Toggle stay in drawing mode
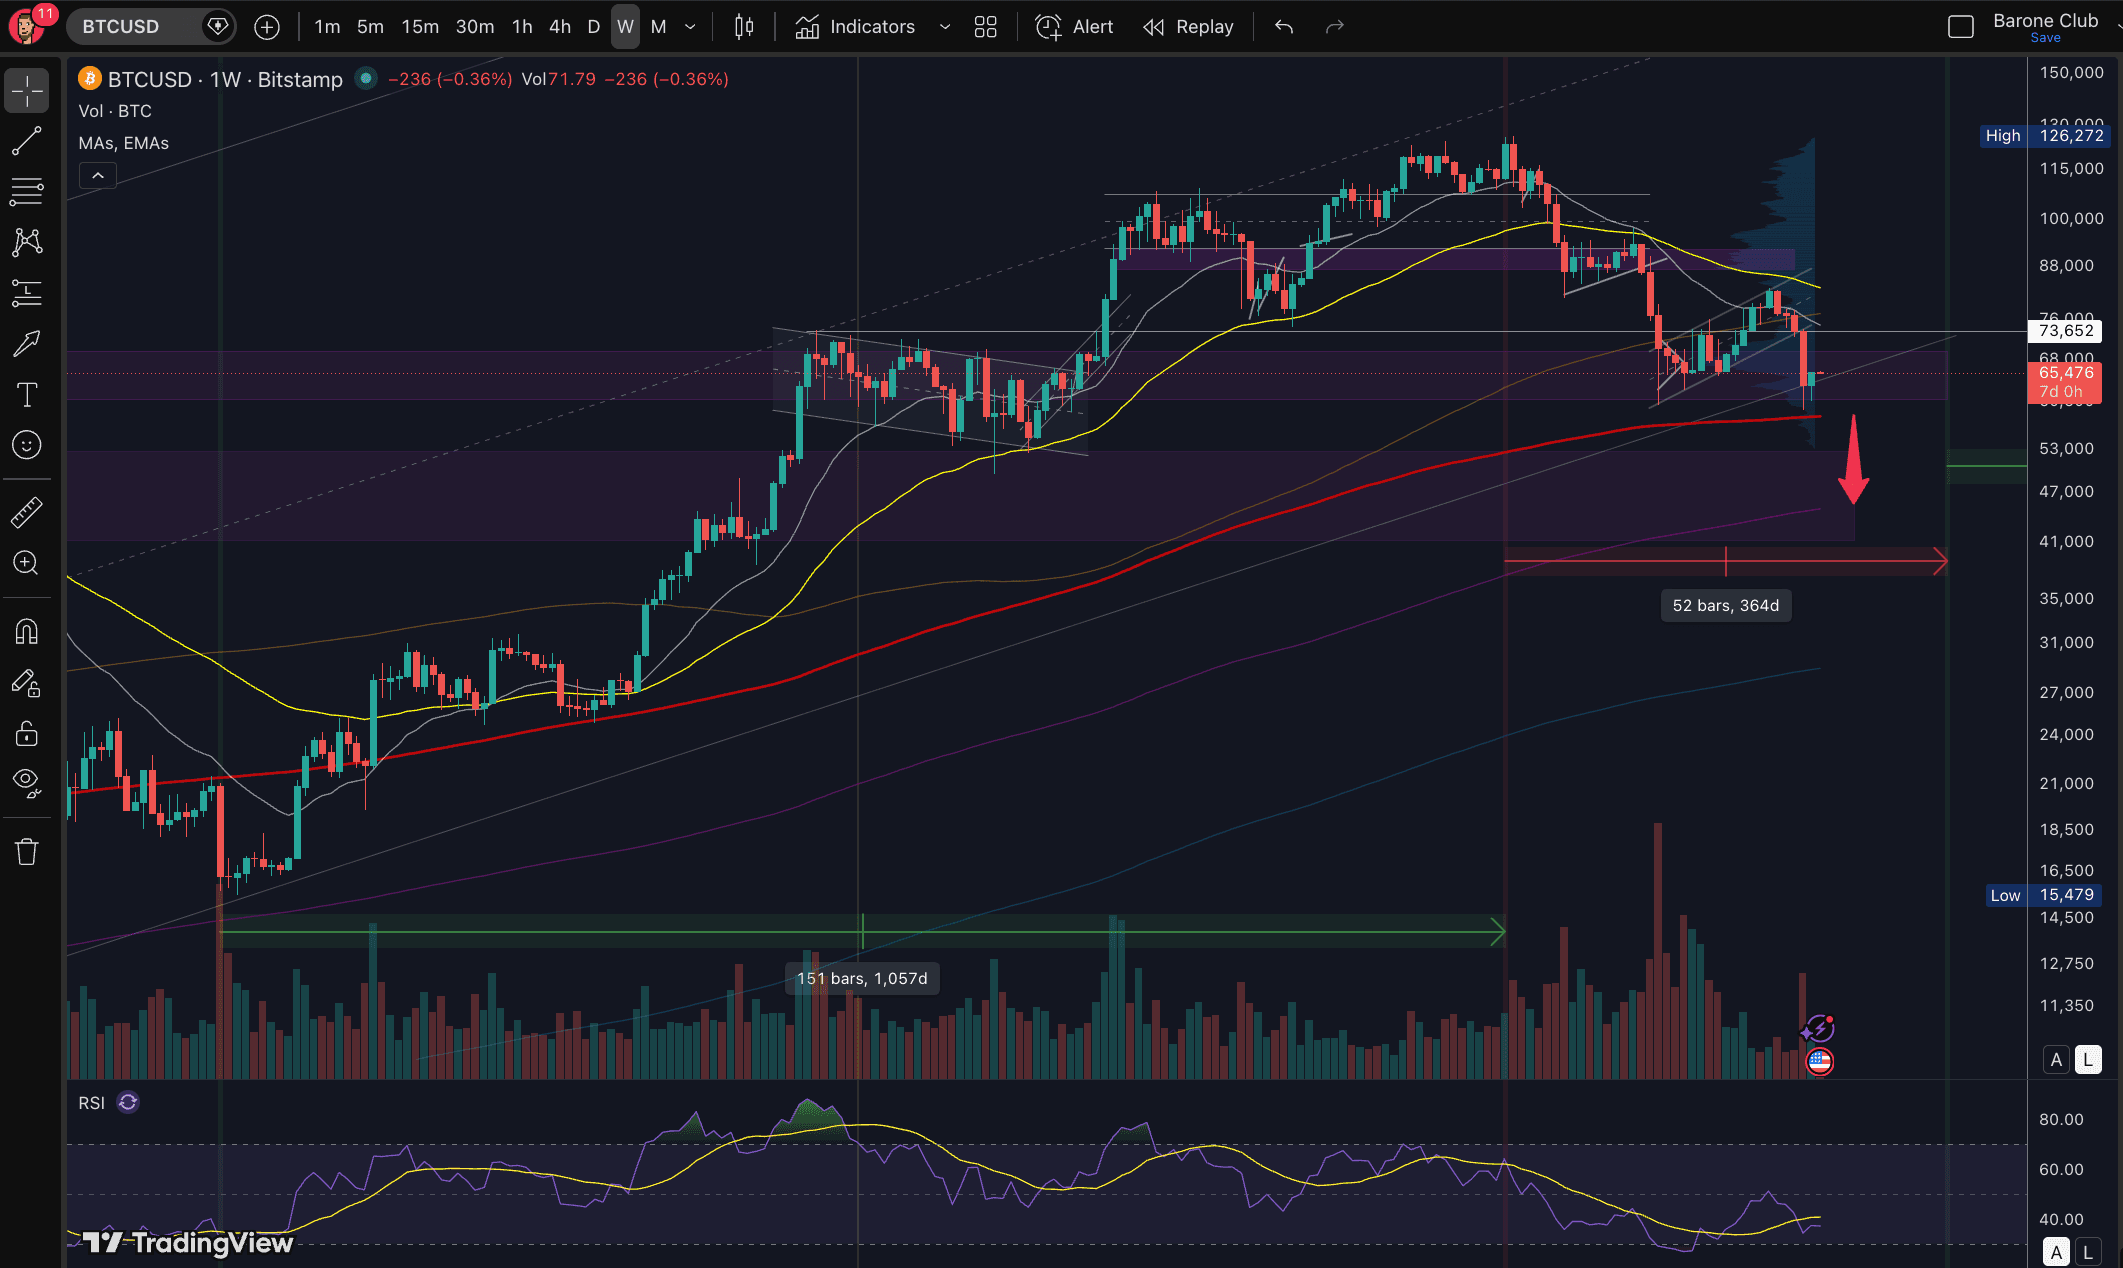2123x1268 pixels. click(27, 683)
